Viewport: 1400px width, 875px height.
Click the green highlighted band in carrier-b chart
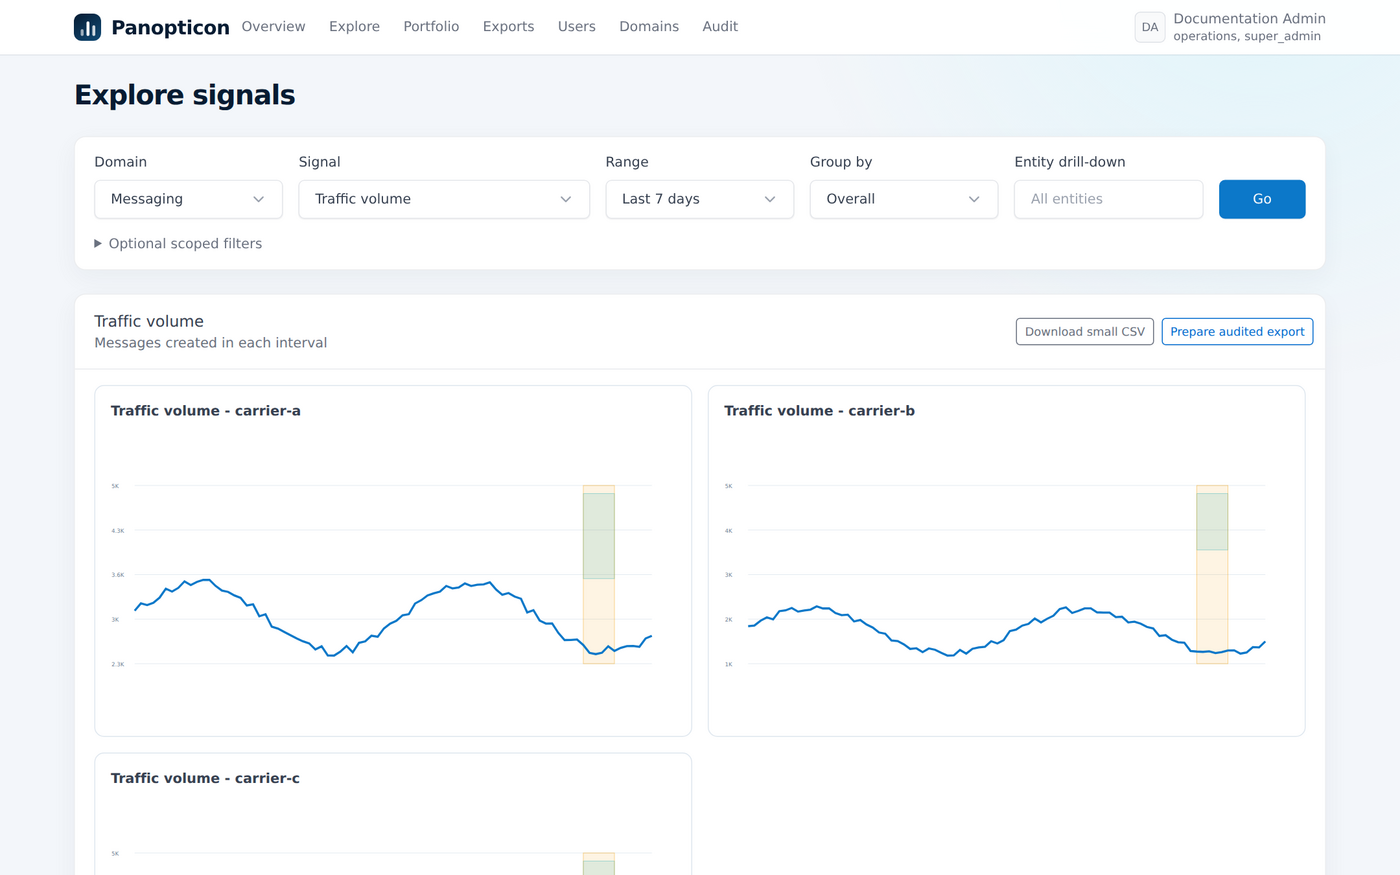1212,522
